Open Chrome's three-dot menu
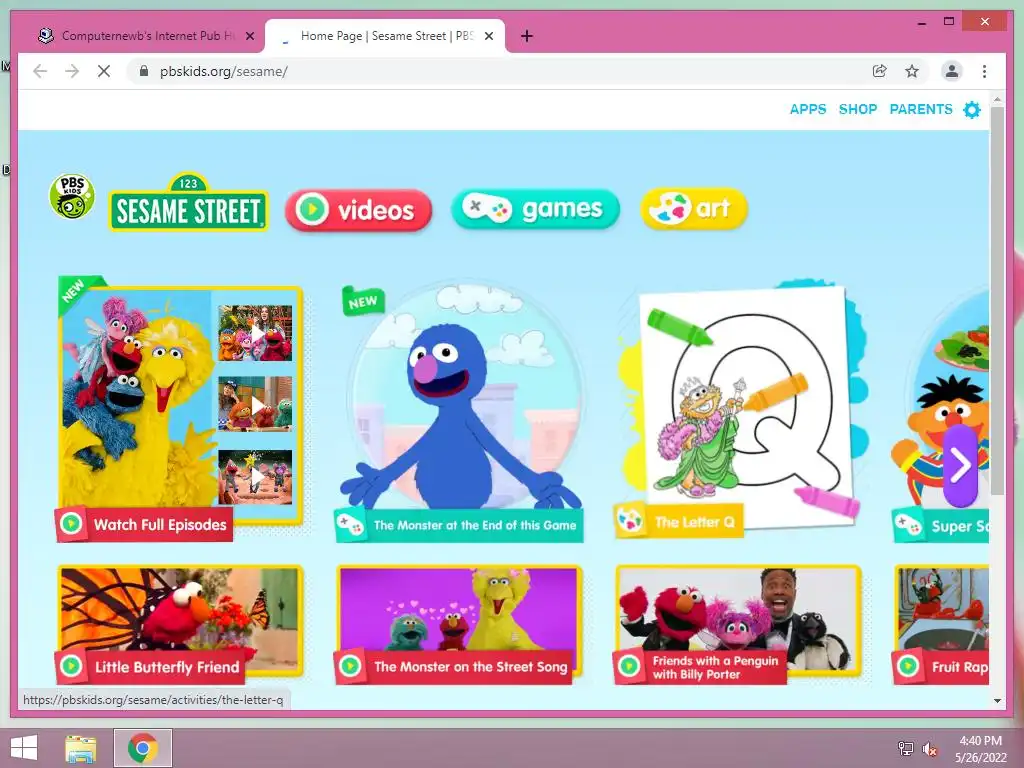This screenshot has width=1024, height=768. point(984,71)
